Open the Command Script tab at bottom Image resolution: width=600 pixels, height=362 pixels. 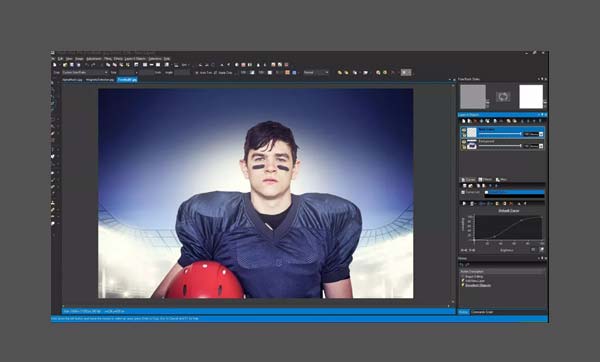tap(482, 312)
